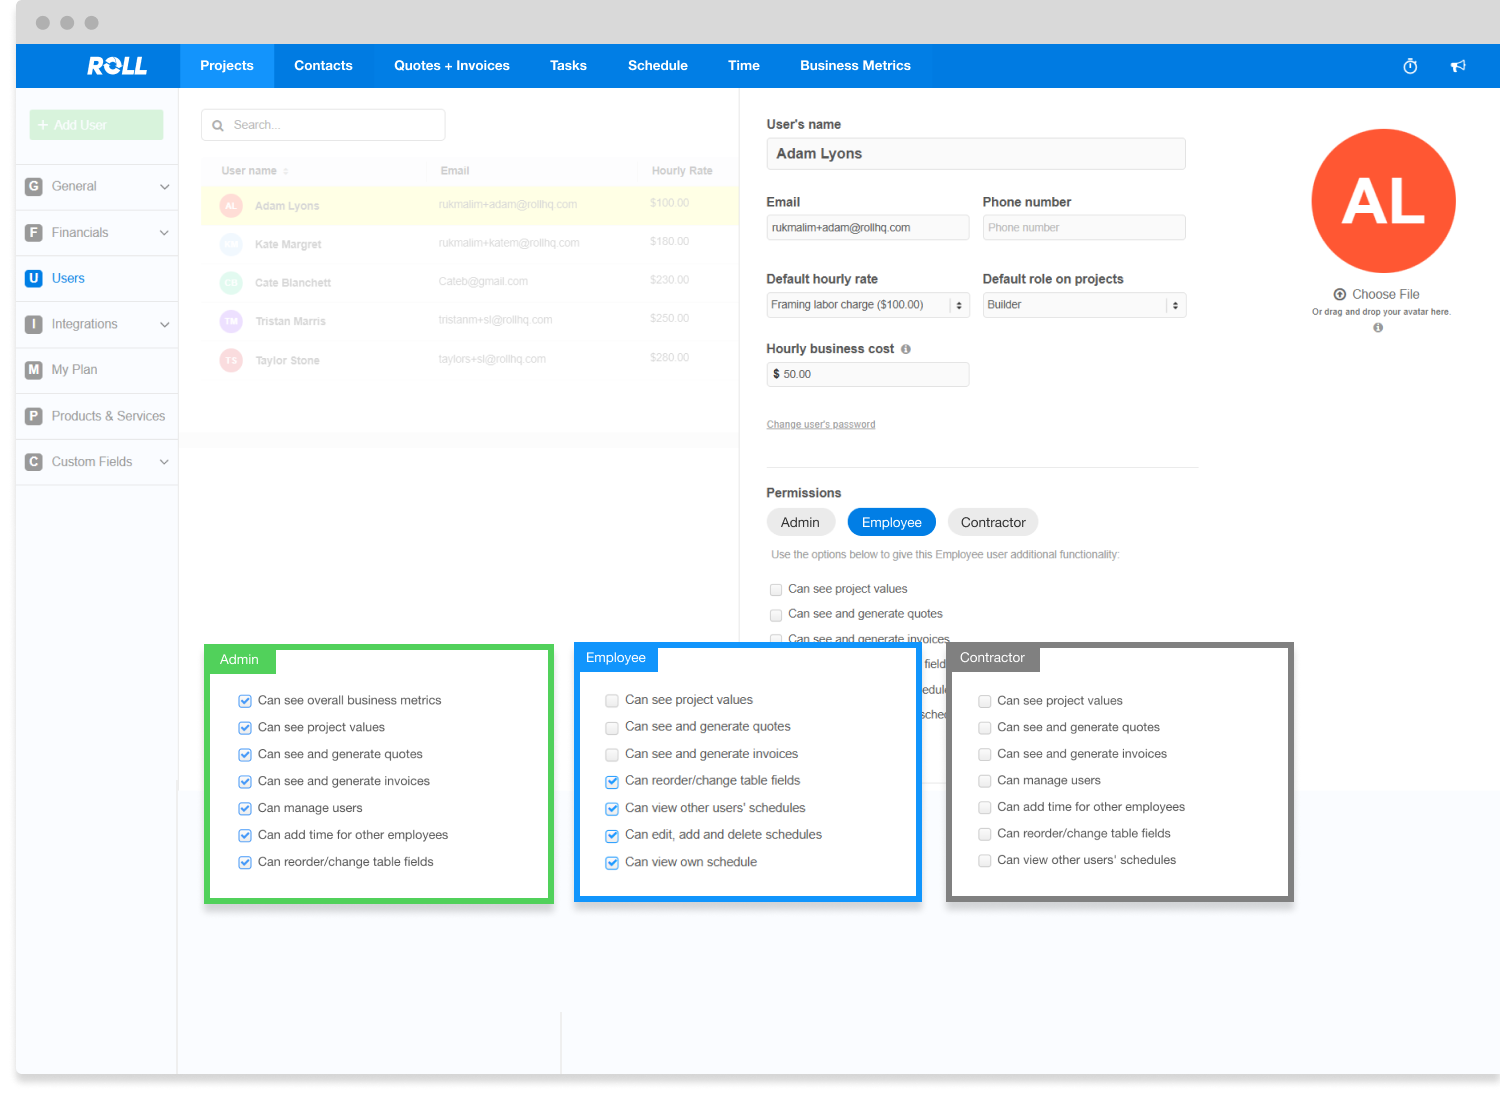Click the Products & Services sidebar icon
The image size is (1500, 1100).
point(34,416)
